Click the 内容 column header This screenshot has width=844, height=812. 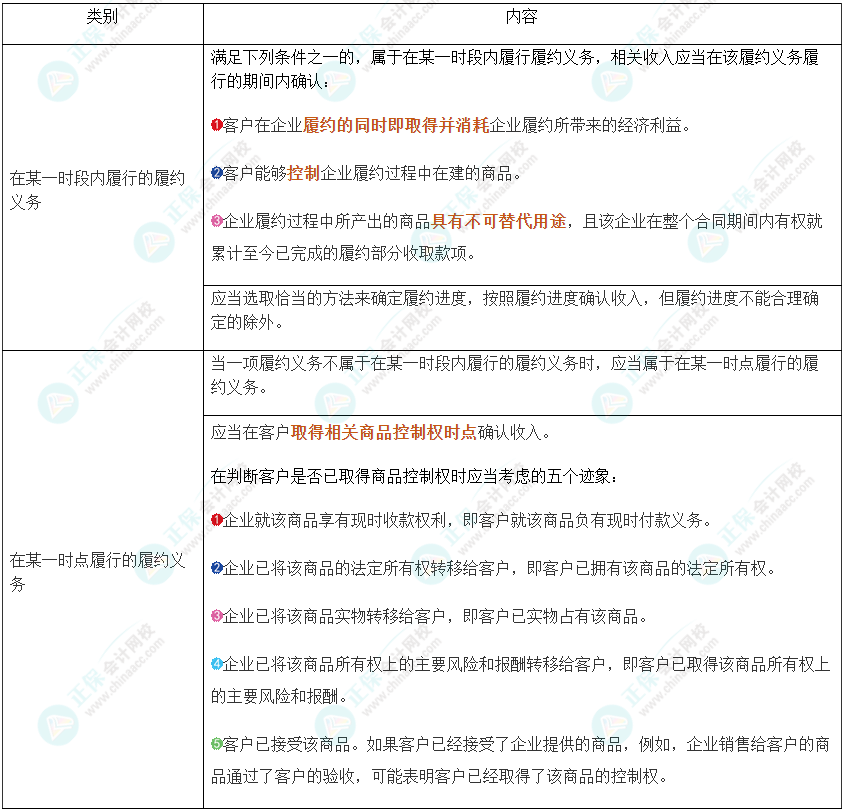click(x=522, y=18)
